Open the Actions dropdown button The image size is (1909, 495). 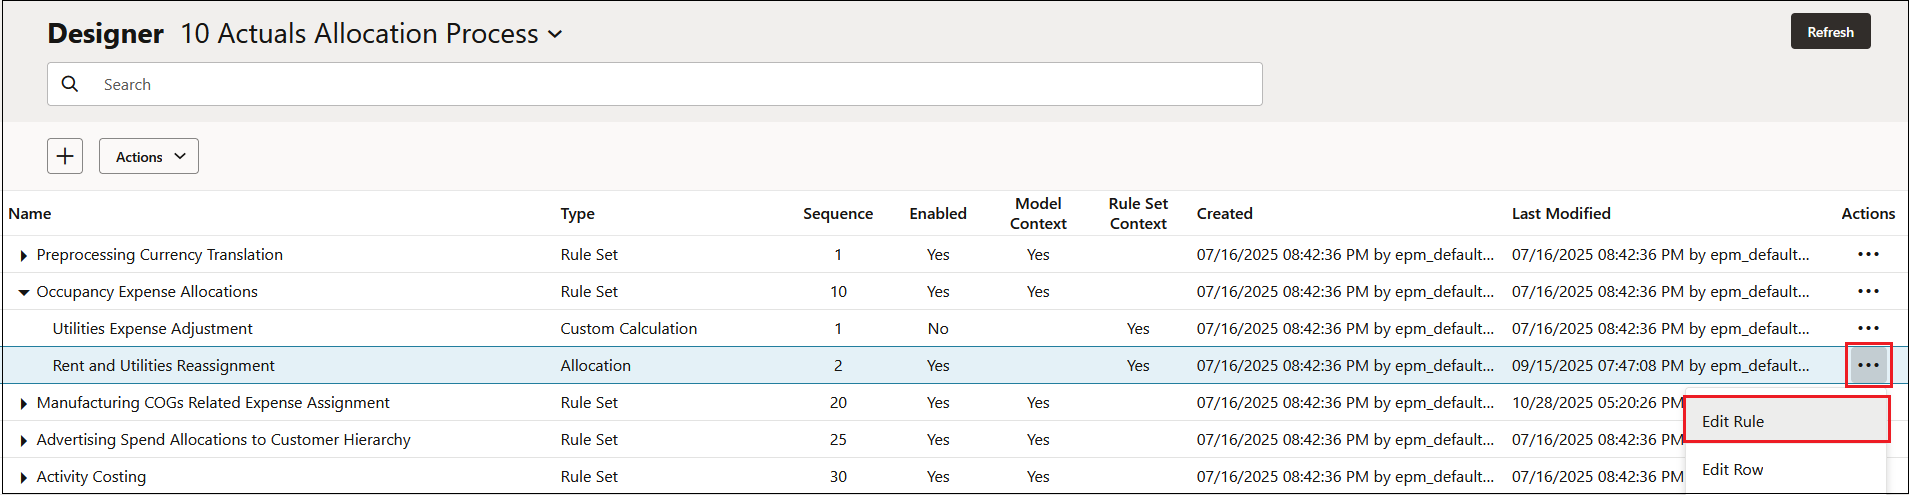coord(149,156)
